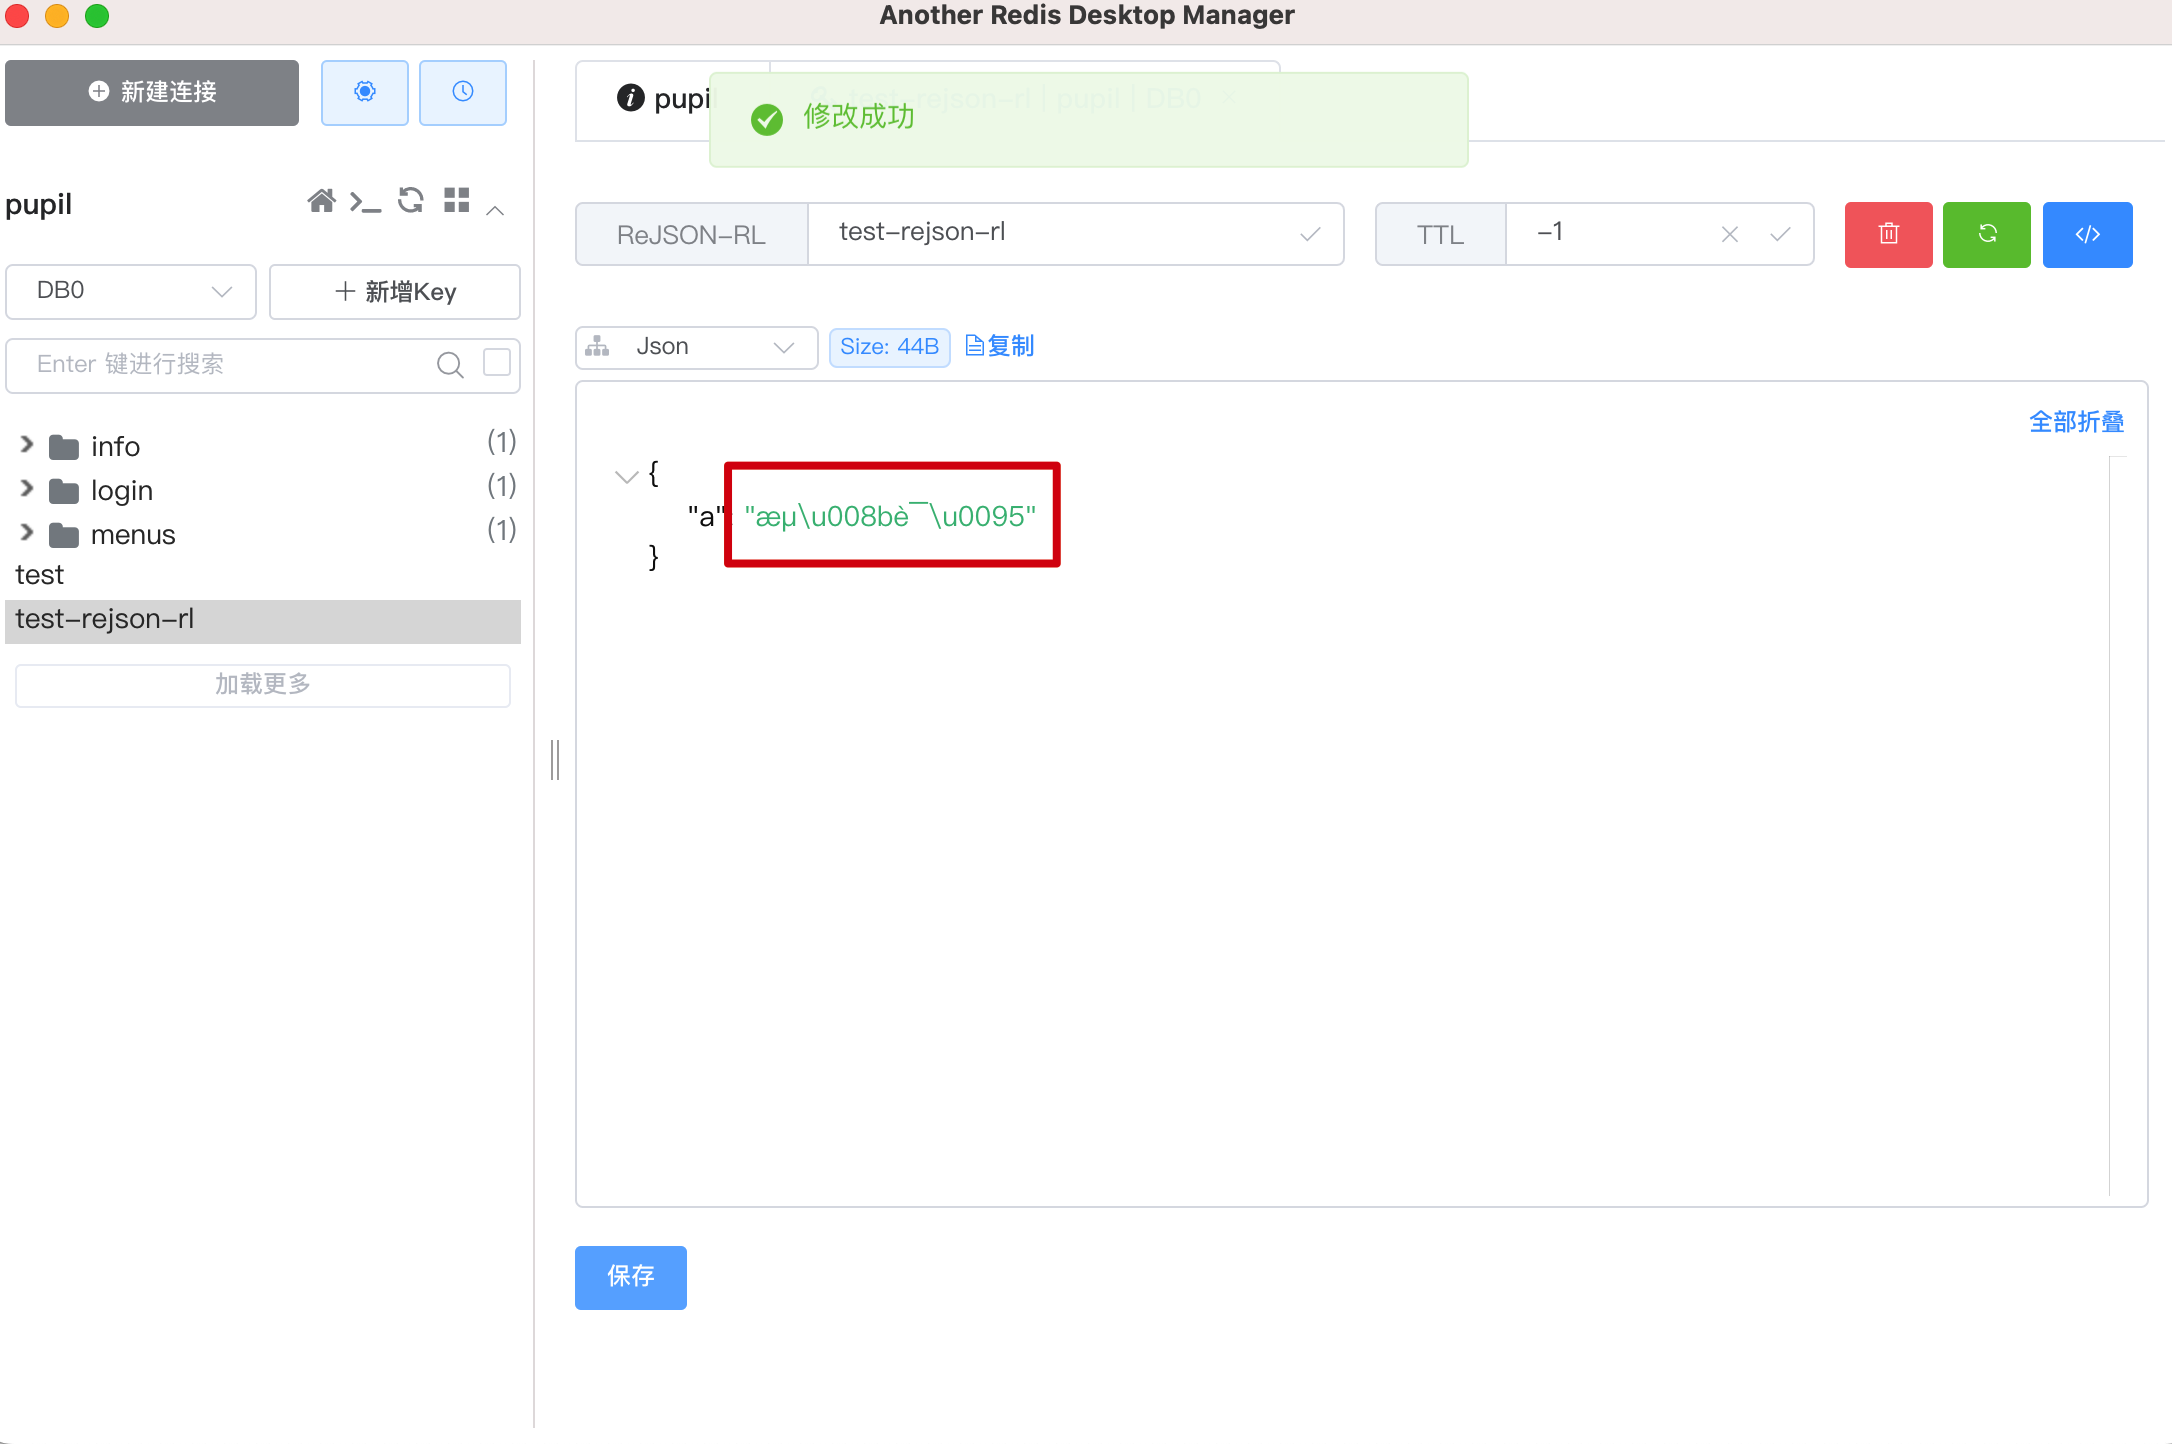Collapse all JSON using 全部折叠 link
2172x1444 pixels.
click(x=2076, y=422)
